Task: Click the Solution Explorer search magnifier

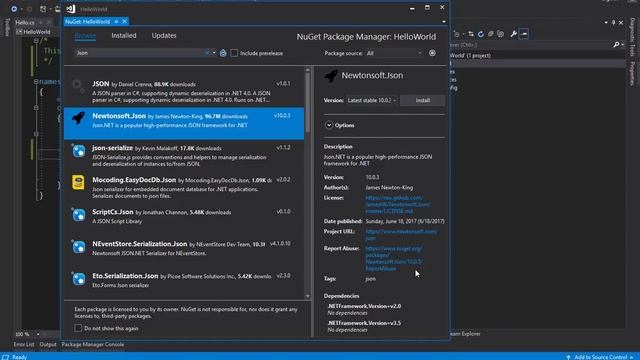Action: point(616,44)
